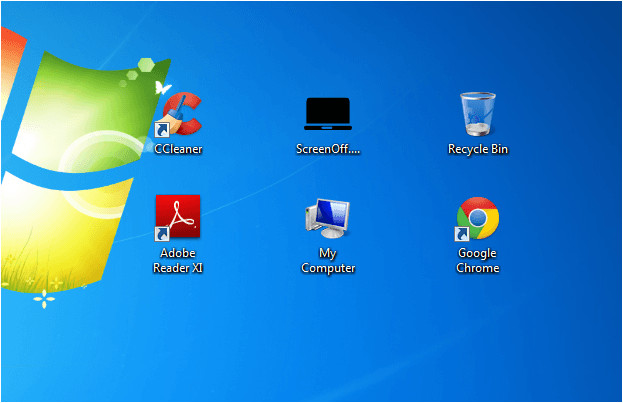This screenshot has width=623, height=403.
Task: Select the My Computer icon
Action: point(328,218)
